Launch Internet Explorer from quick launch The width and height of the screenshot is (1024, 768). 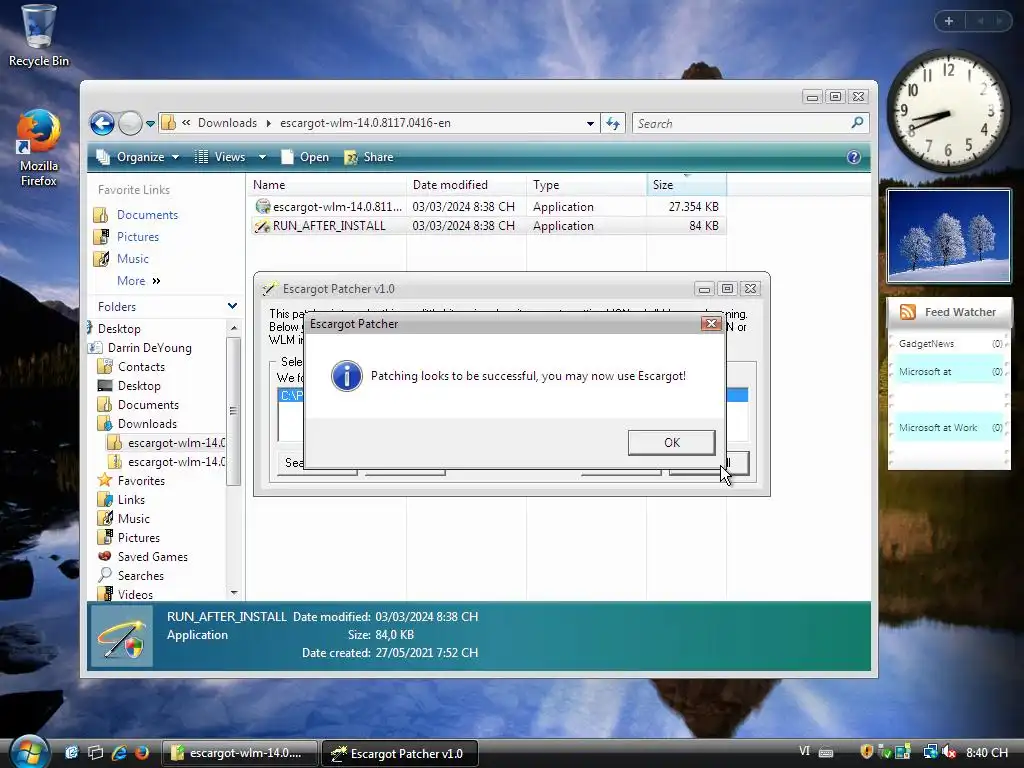pos(119,752)
